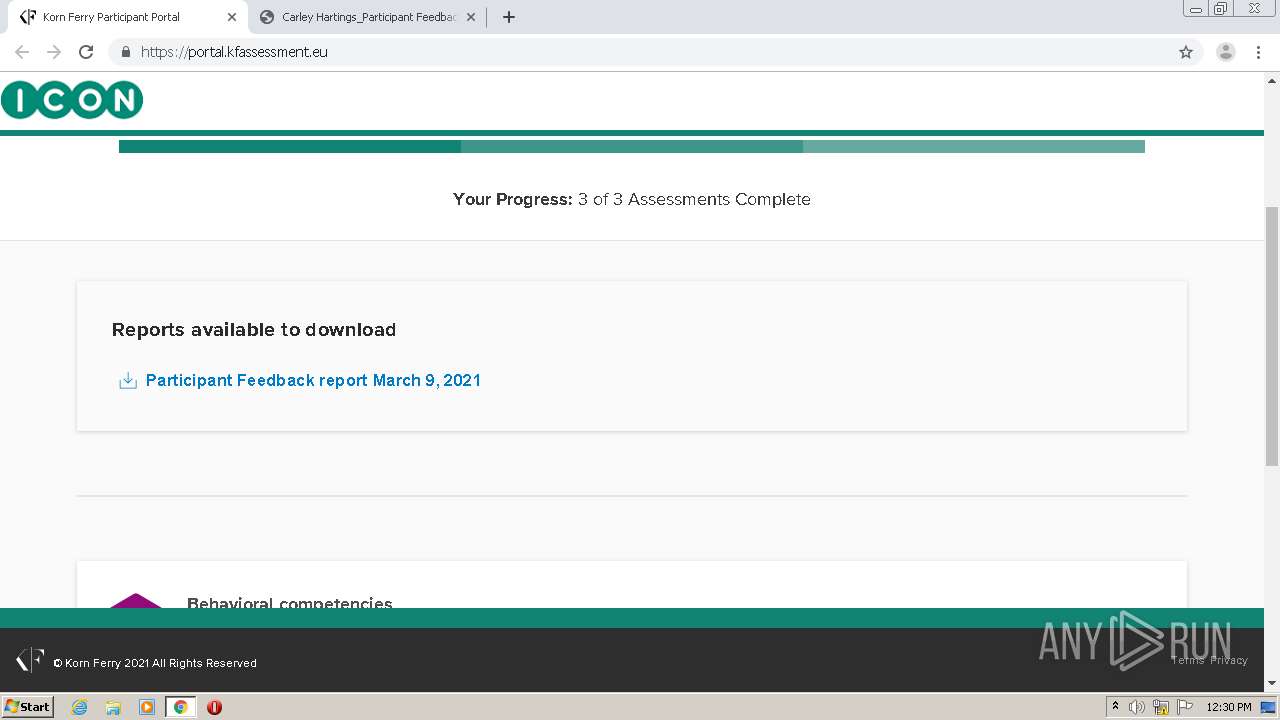
Task: Click the red stop-sign taskbar icon
Action: tap(214, 707)
